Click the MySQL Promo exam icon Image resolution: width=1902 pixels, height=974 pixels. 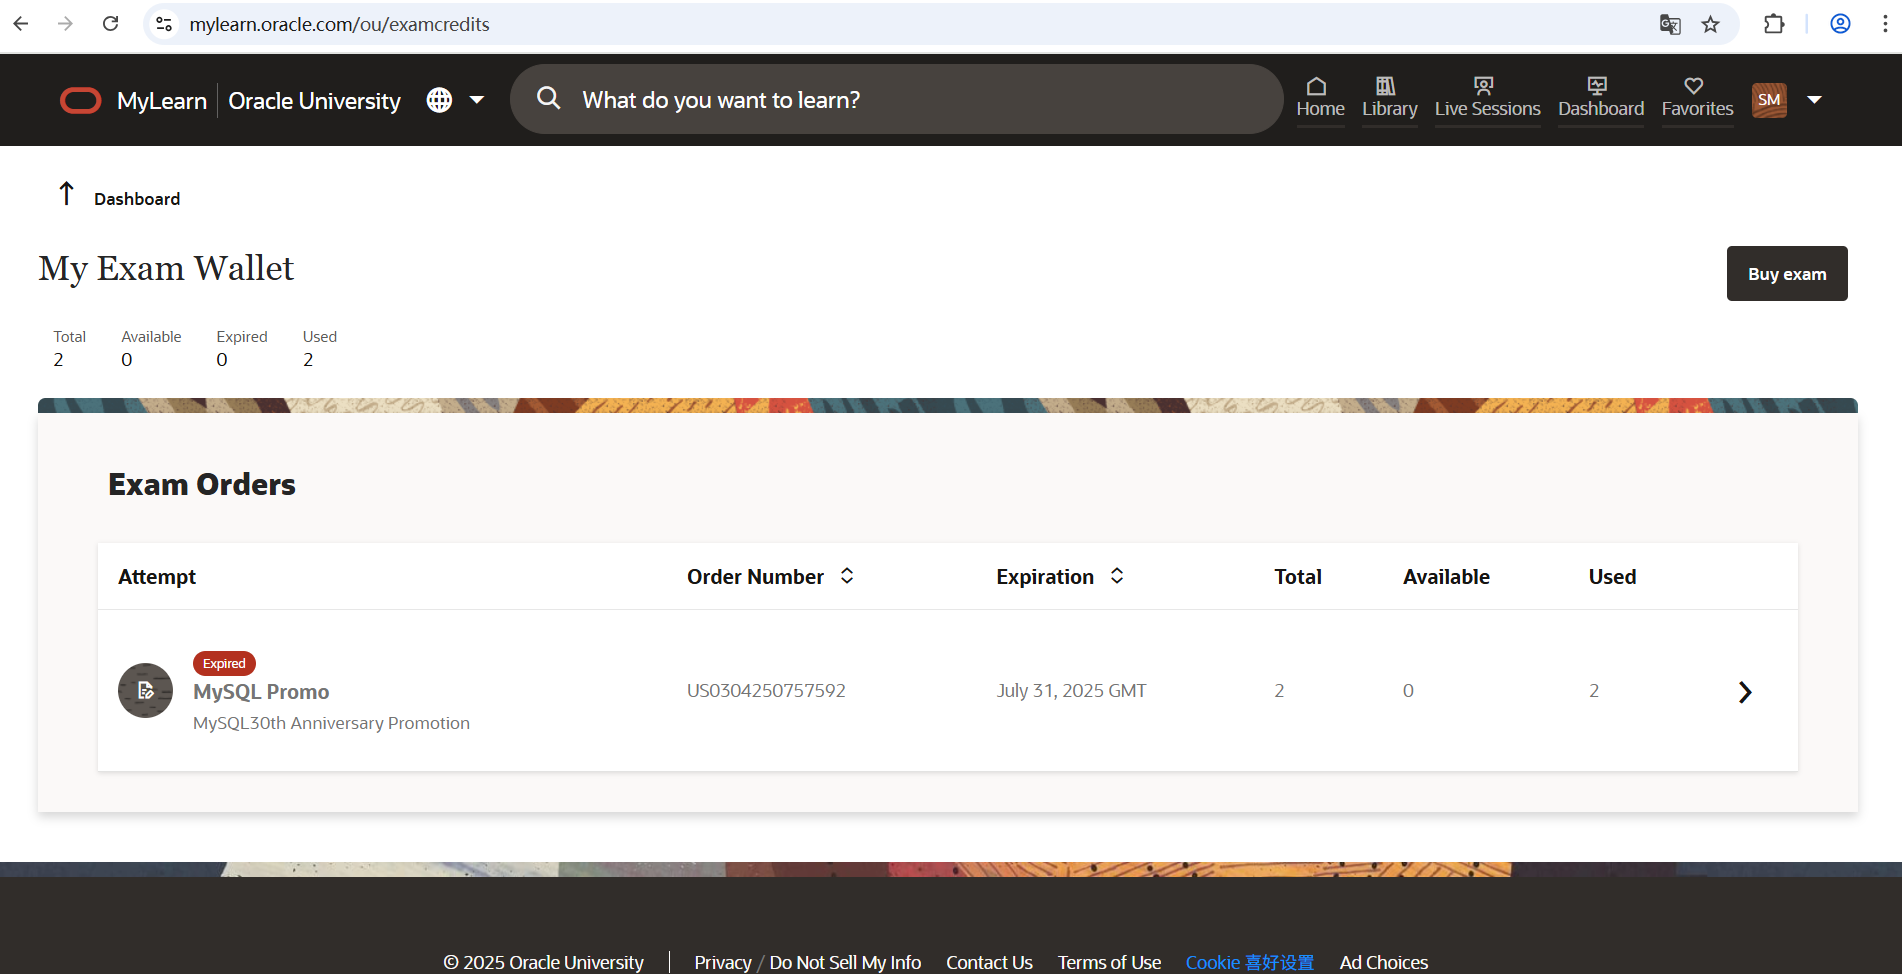tap(146, 691)
